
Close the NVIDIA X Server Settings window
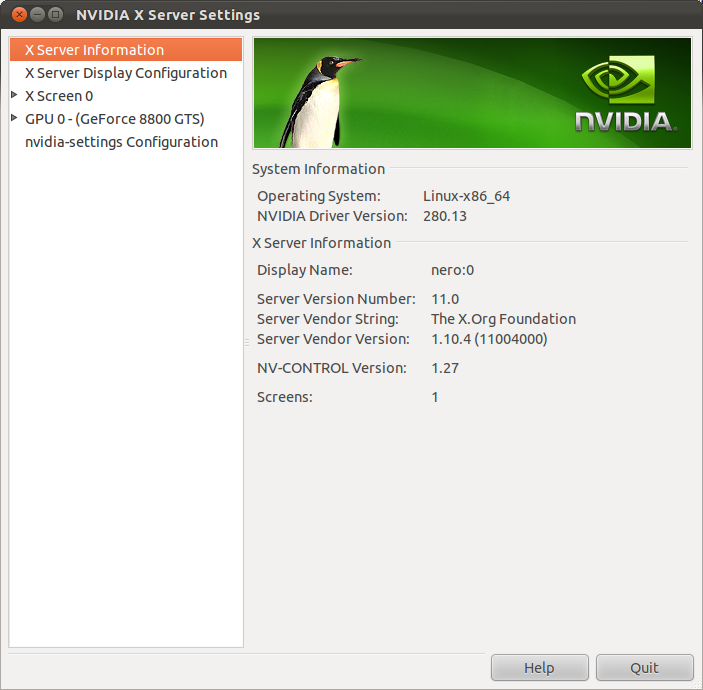click(x=19, y=15)
